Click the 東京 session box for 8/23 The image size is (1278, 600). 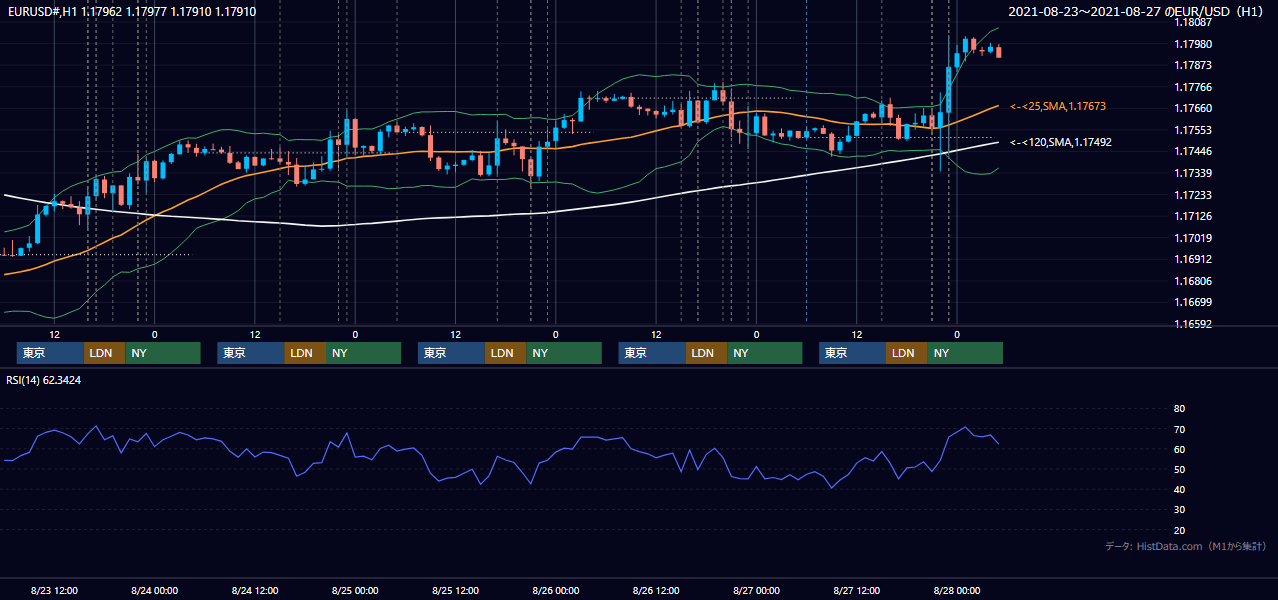tap(49, 353)
